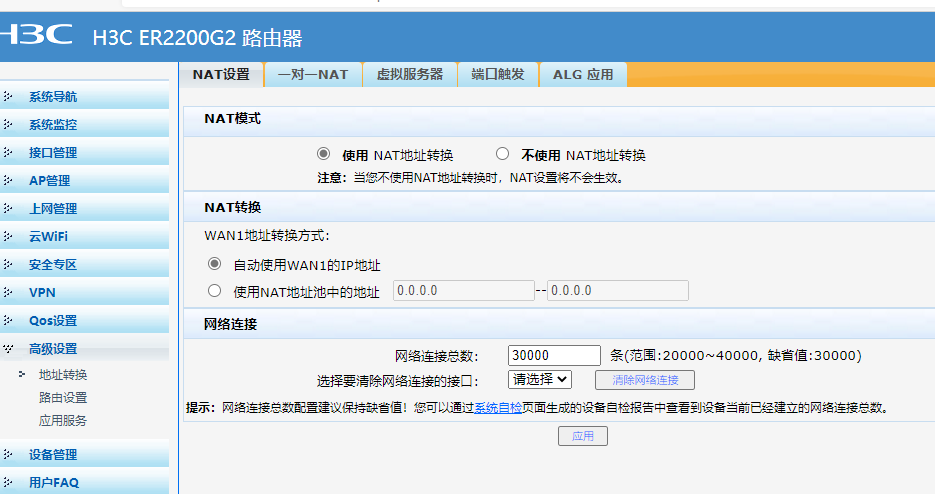Screen dimensions: 935x494
Task: Click the 网络连接 section heading
Action: coord(230,325)
